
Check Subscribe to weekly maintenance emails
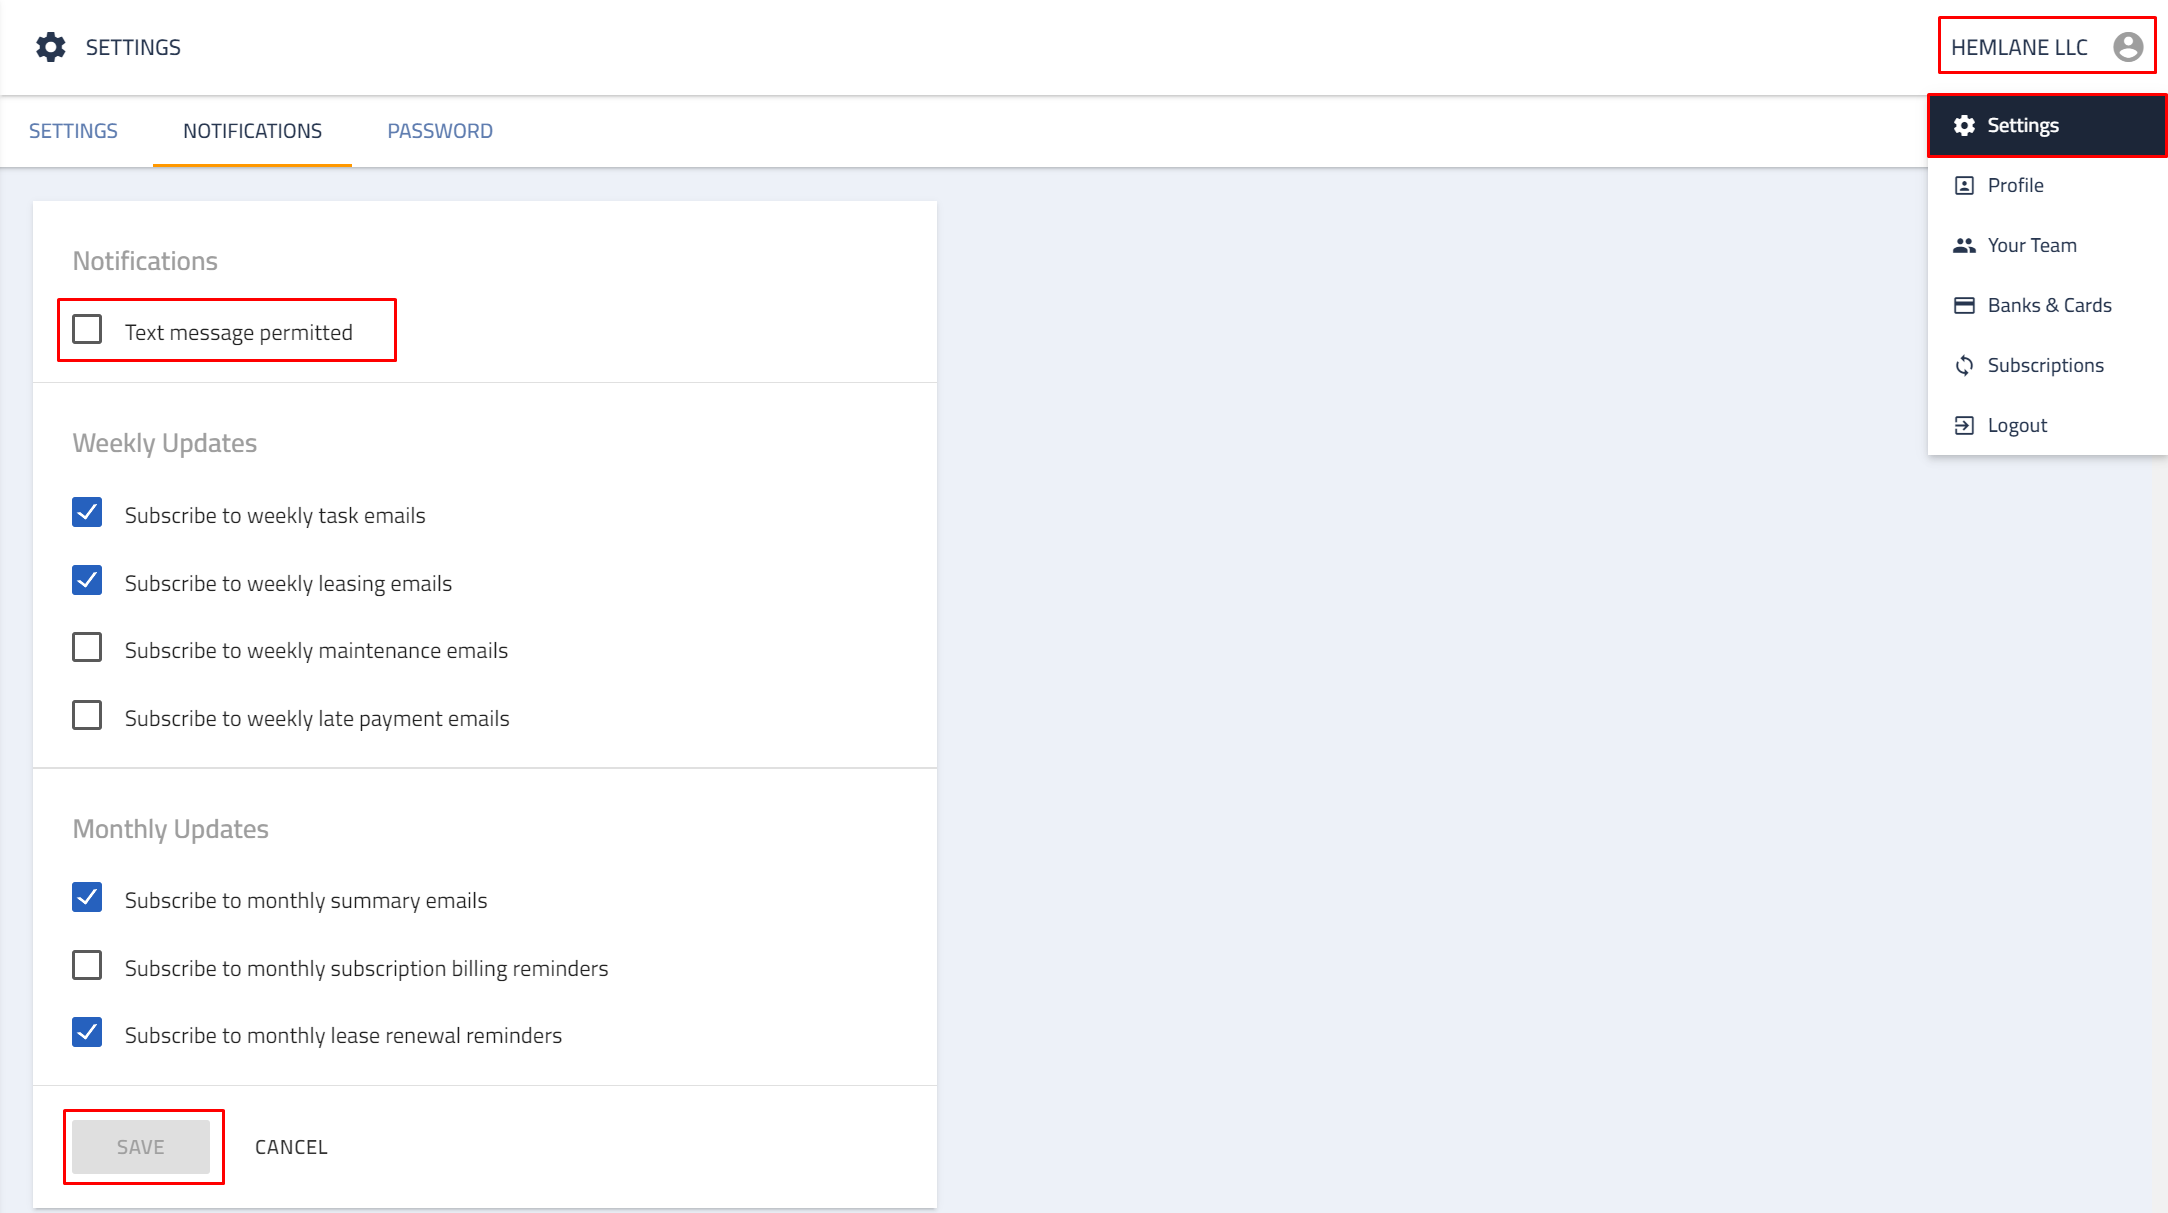click(87, 647)
